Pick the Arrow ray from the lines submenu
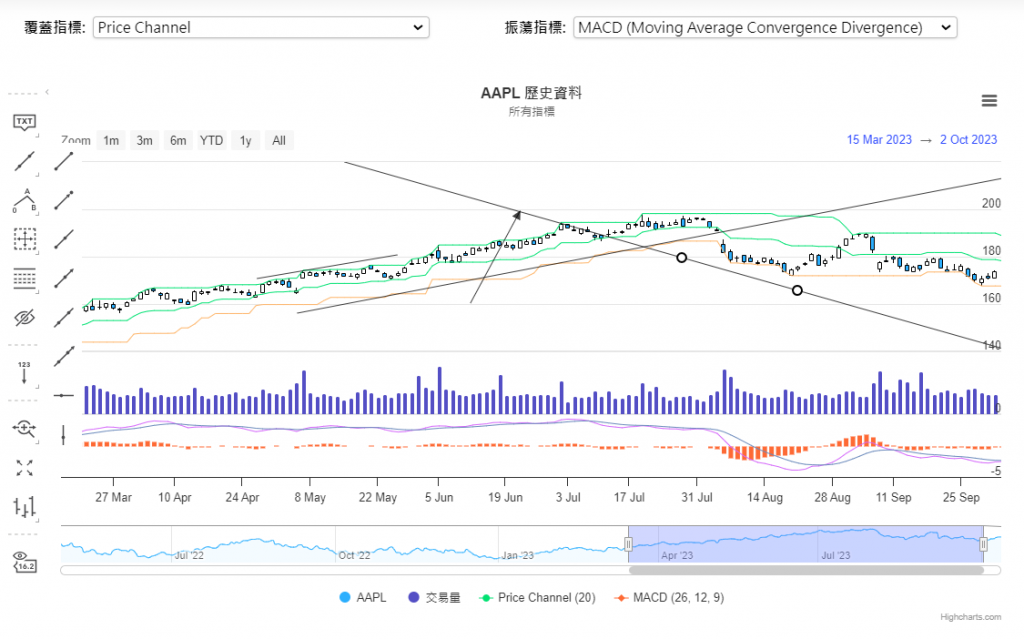 coord(64,279)
